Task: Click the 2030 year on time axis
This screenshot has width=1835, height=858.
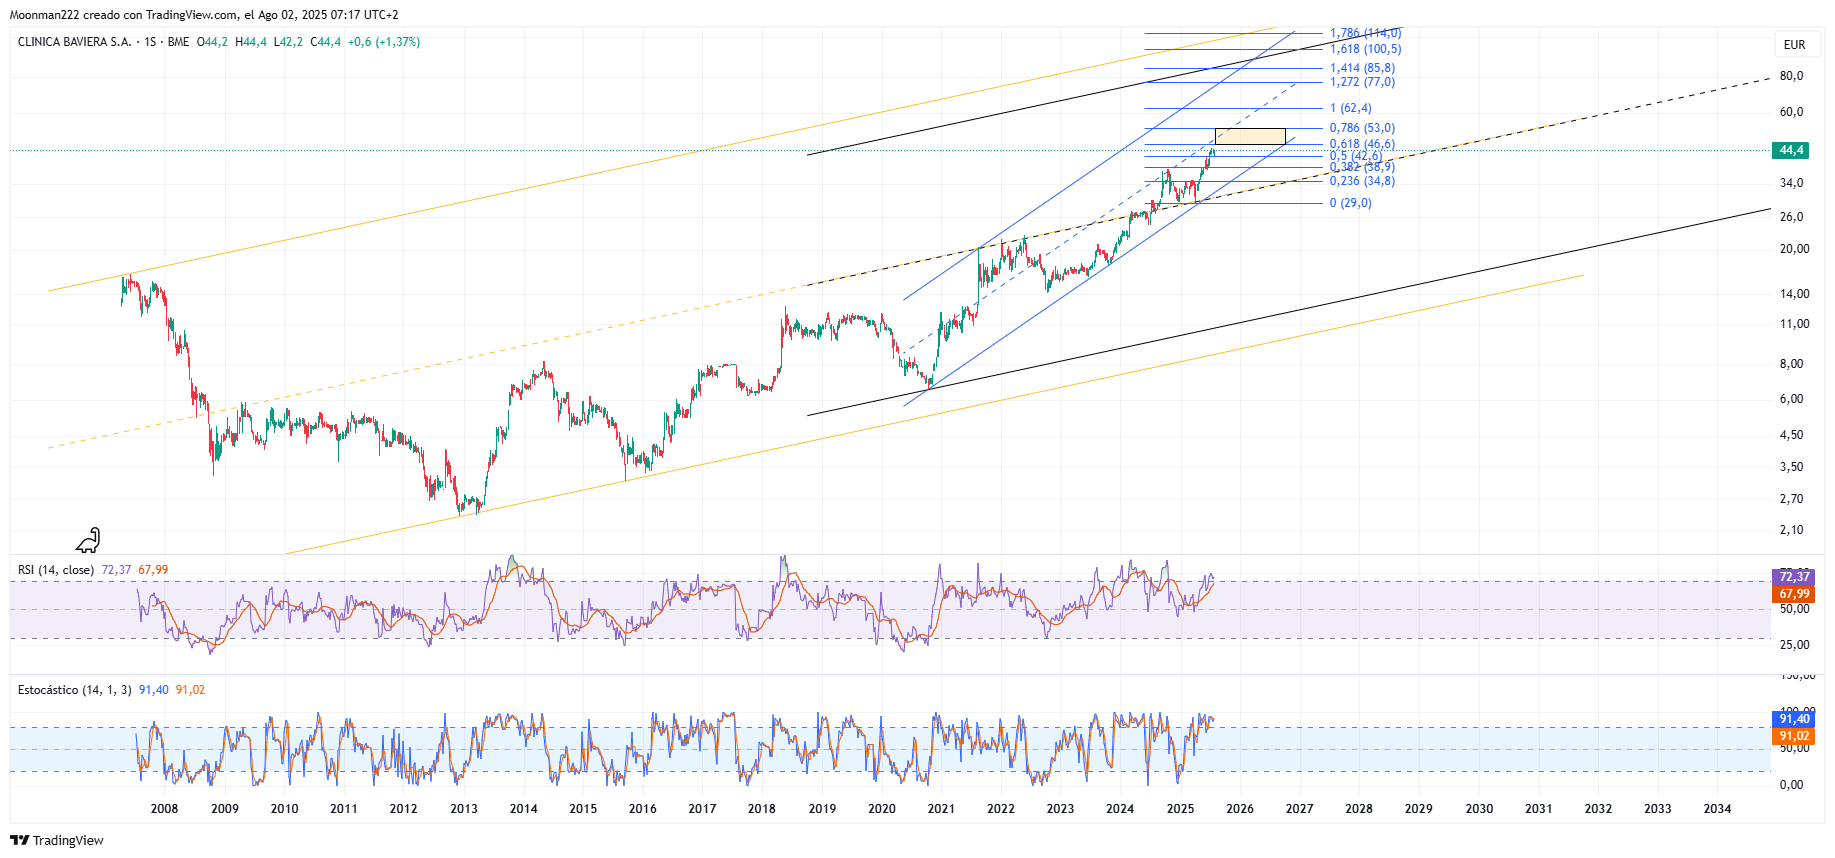Action: [1479, 809]
